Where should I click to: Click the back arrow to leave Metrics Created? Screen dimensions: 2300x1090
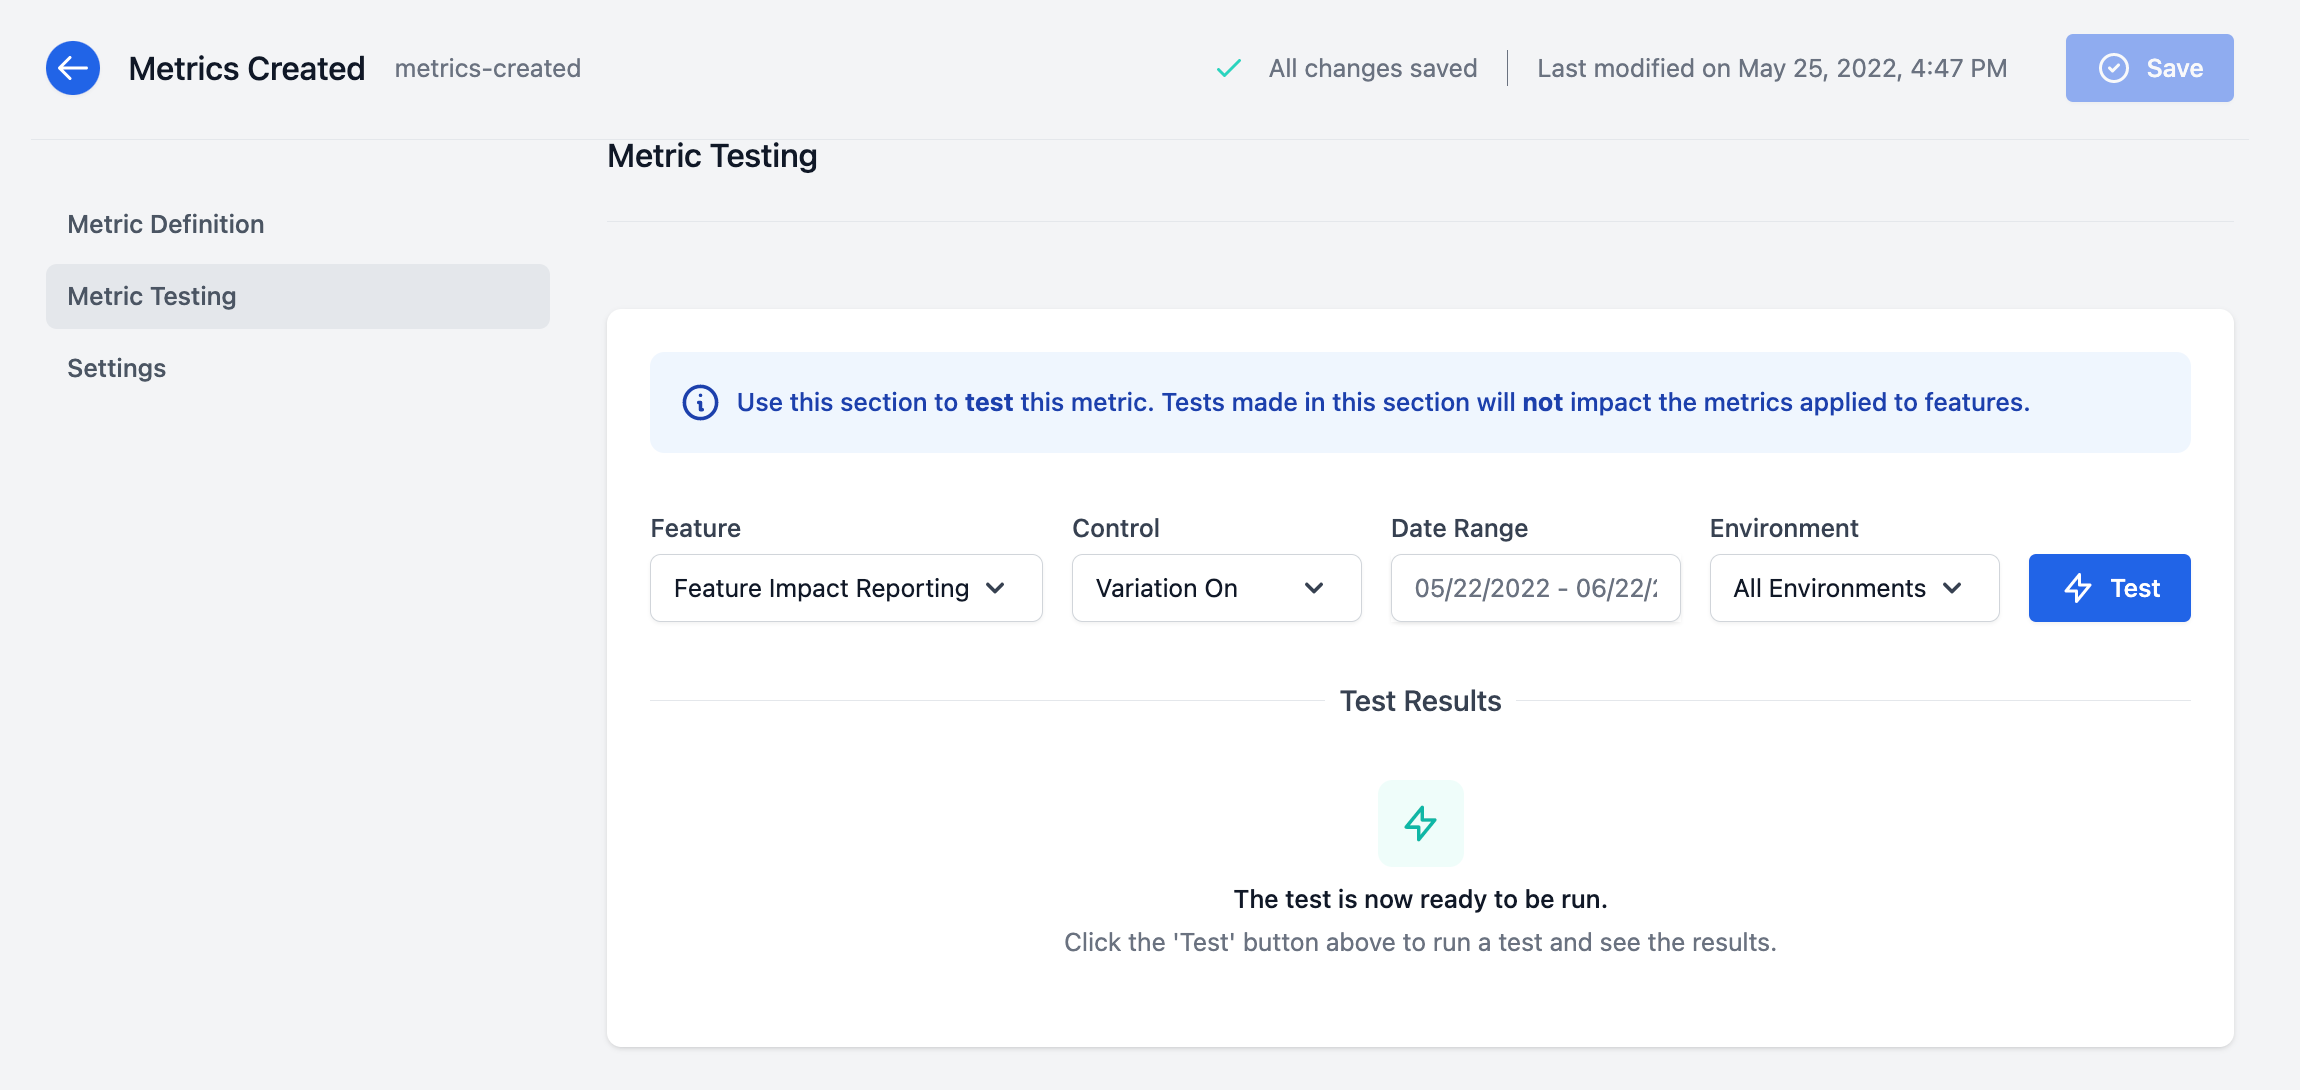(73, 68)
